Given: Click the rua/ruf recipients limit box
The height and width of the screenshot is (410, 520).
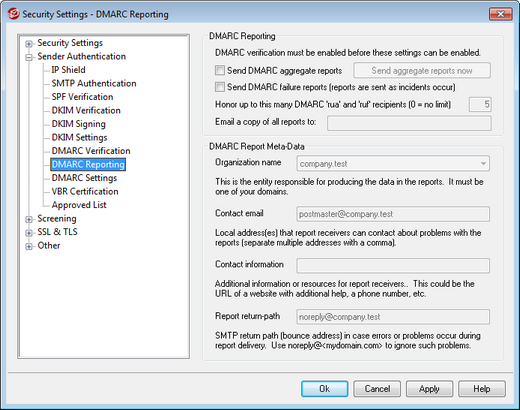Looking at the screenshot, I should tap(480, 104).
